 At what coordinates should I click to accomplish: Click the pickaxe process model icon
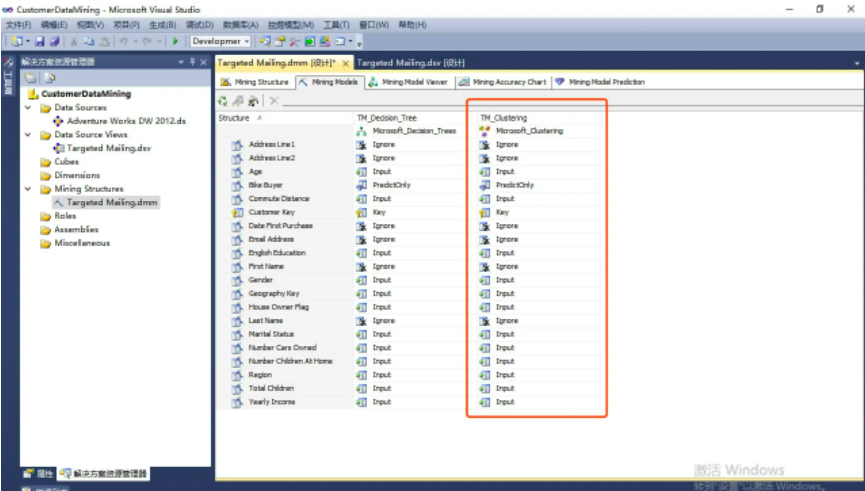click(x=253, y=101)
